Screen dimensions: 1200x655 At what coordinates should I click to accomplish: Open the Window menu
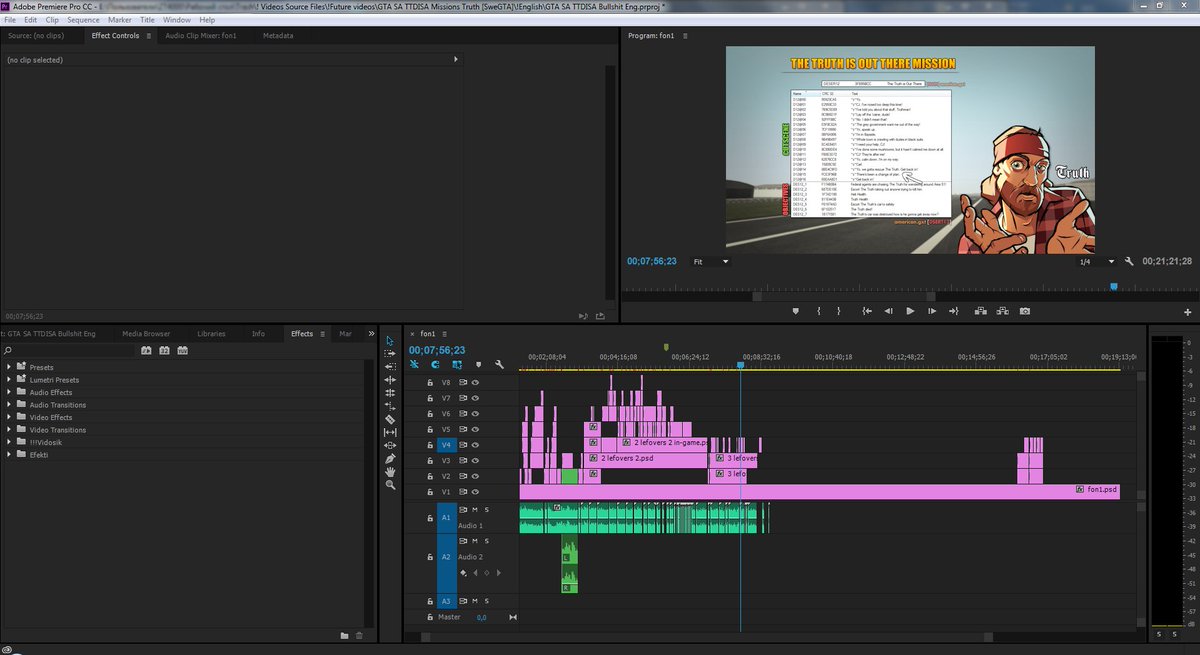tap(176, 20)
